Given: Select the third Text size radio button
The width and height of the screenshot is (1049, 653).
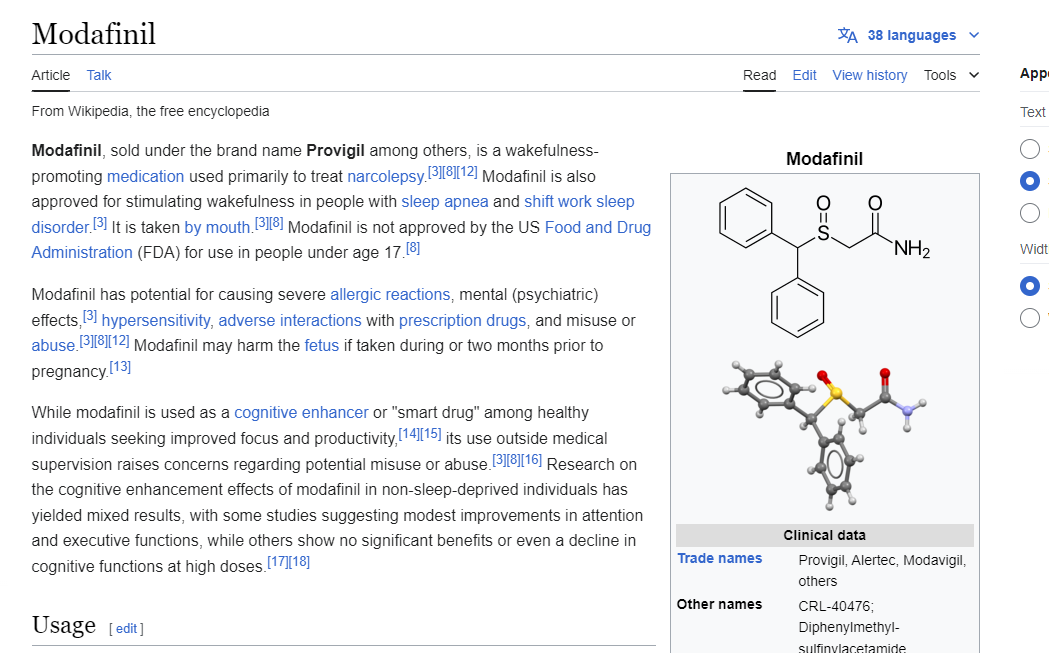Looking at the screenshot, I should coord(1030,213).
